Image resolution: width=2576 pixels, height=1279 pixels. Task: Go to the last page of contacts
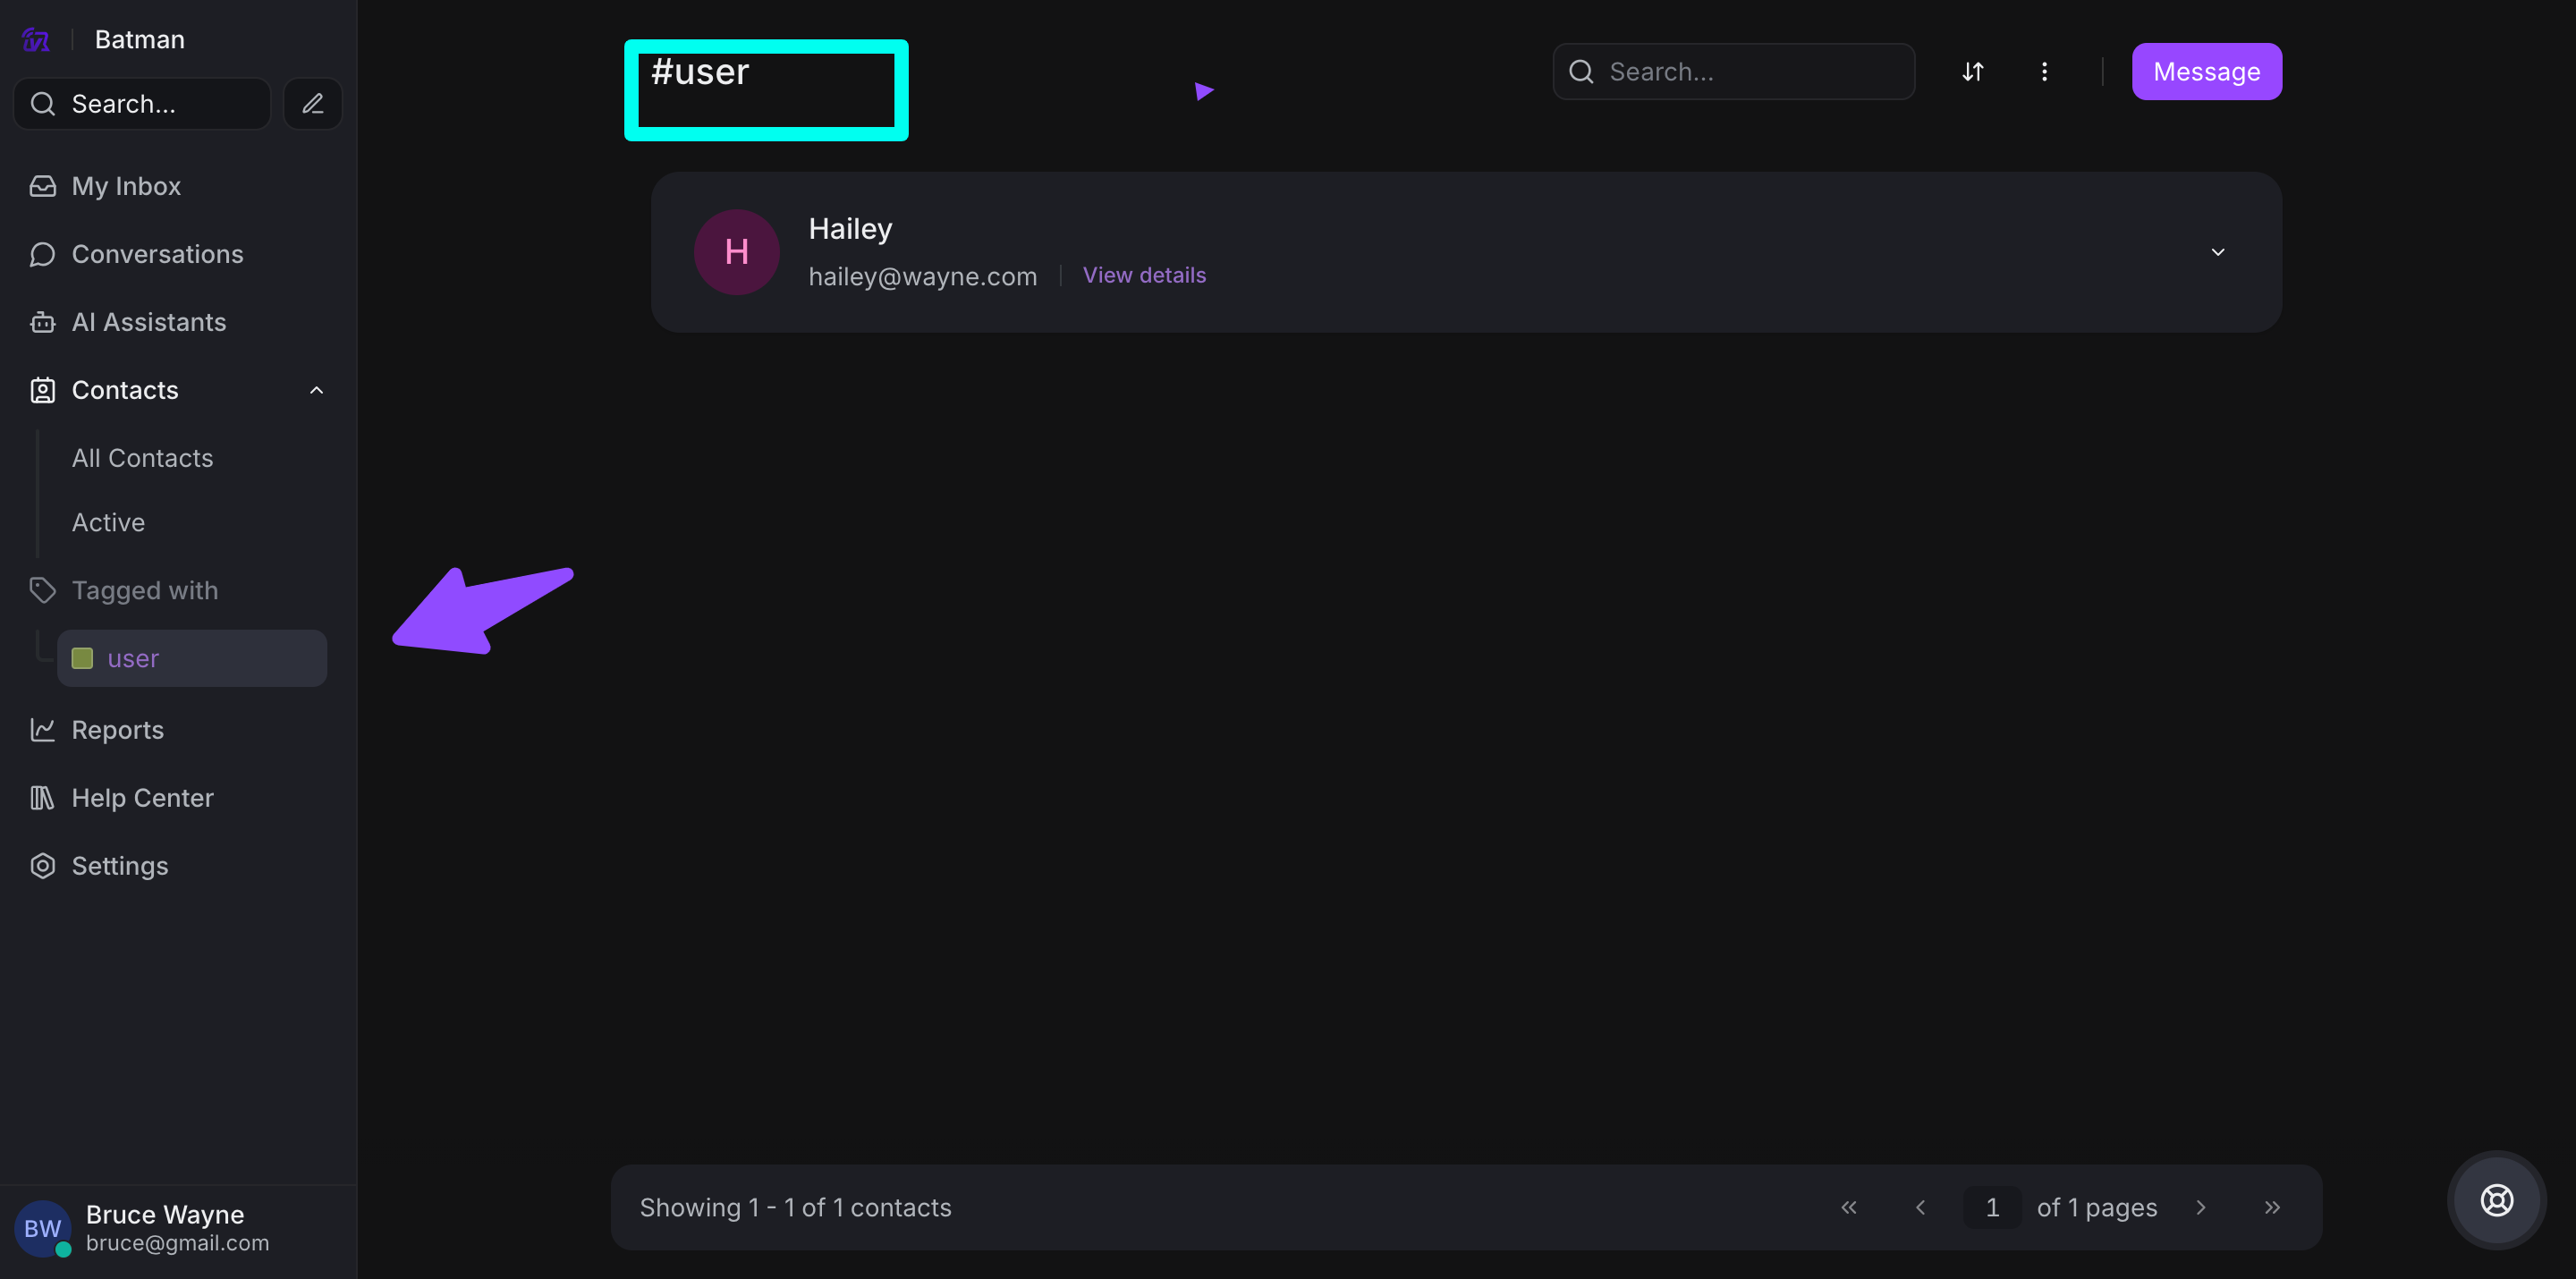[x=2272, y=1207]
